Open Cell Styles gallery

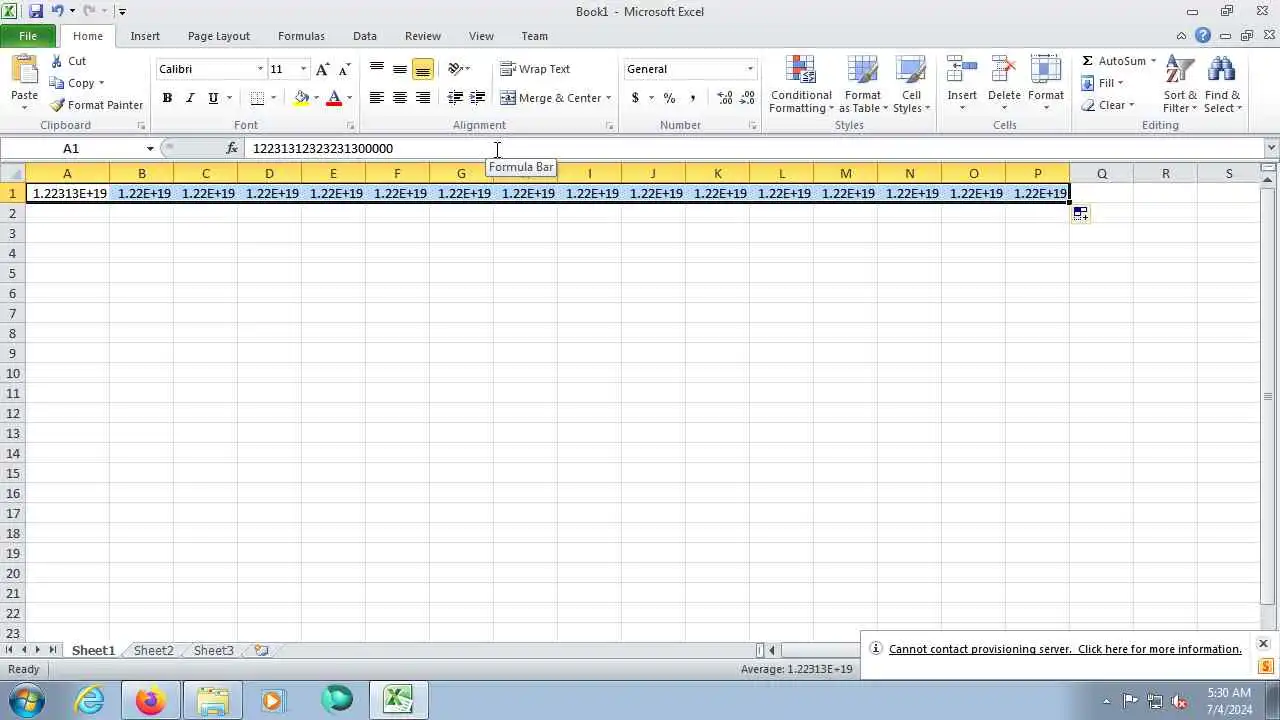click(x=911, y=85)
